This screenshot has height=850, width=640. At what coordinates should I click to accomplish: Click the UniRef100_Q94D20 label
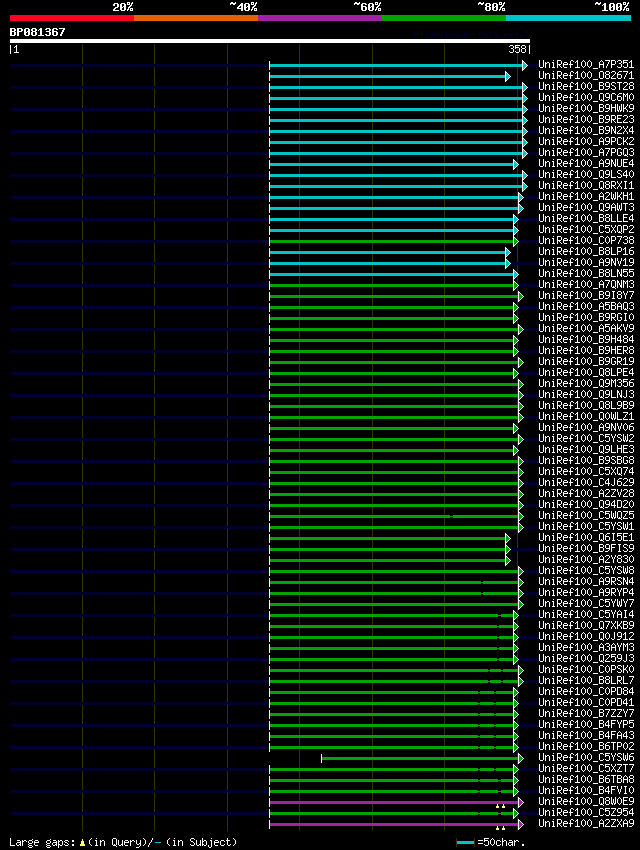point(586,505)
